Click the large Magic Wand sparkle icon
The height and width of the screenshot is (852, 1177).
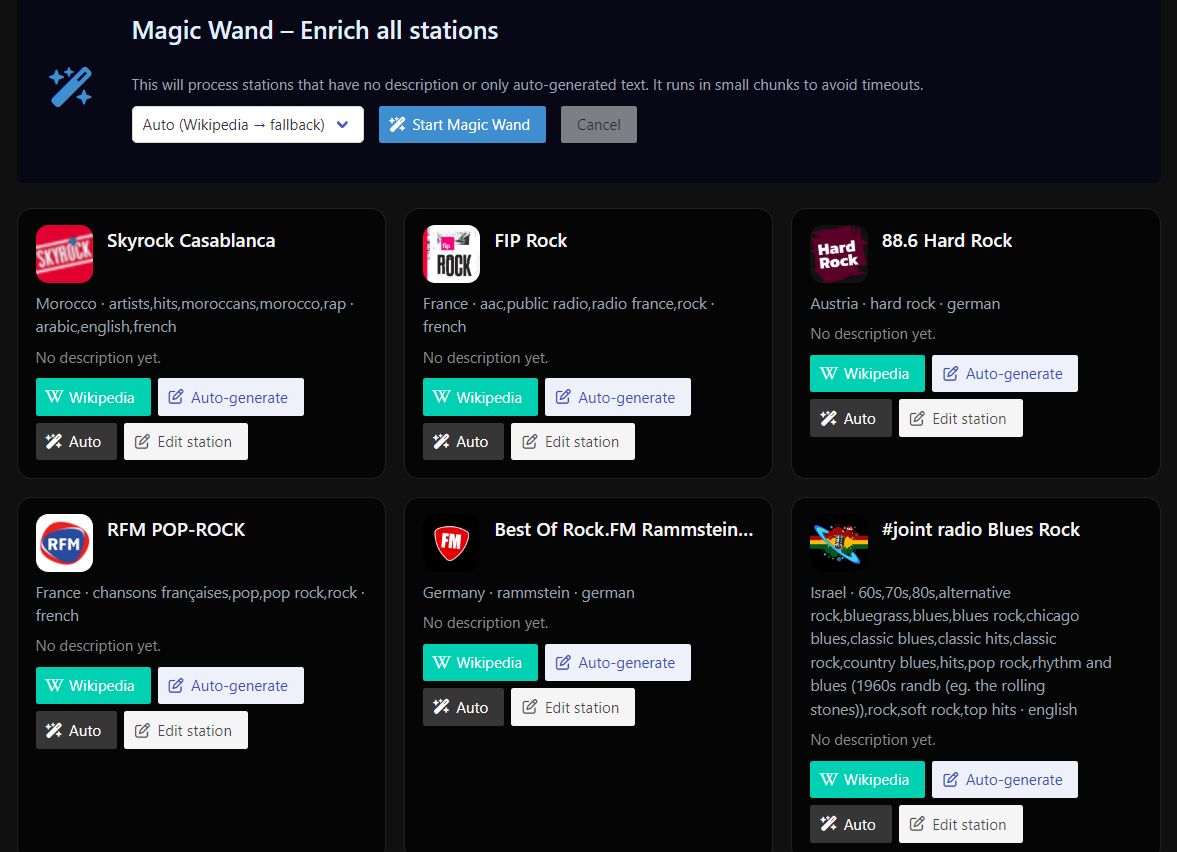pyautogui.click(x=71, y=86)
